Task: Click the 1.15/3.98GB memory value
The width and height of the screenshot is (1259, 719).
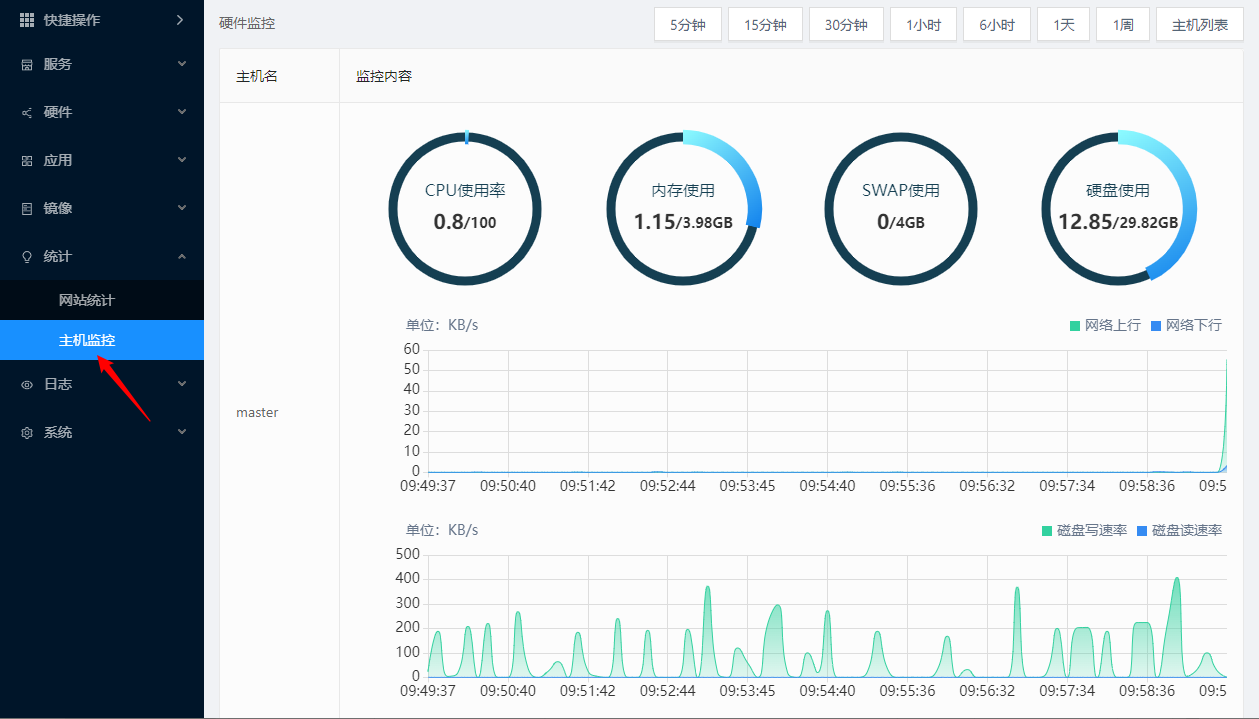Action: [x=683, y=222]
